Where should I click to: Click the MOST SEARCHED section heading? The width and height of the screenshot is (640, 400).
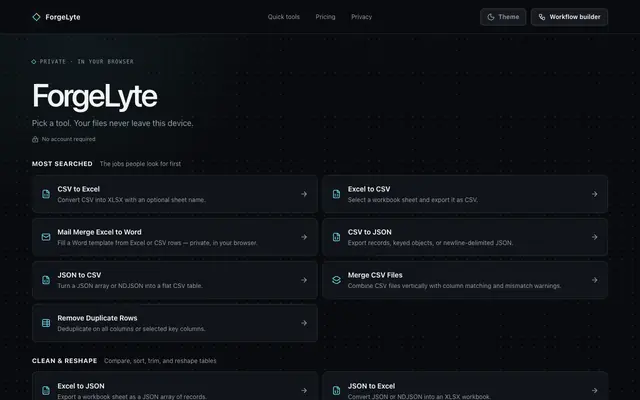(62, 164)
